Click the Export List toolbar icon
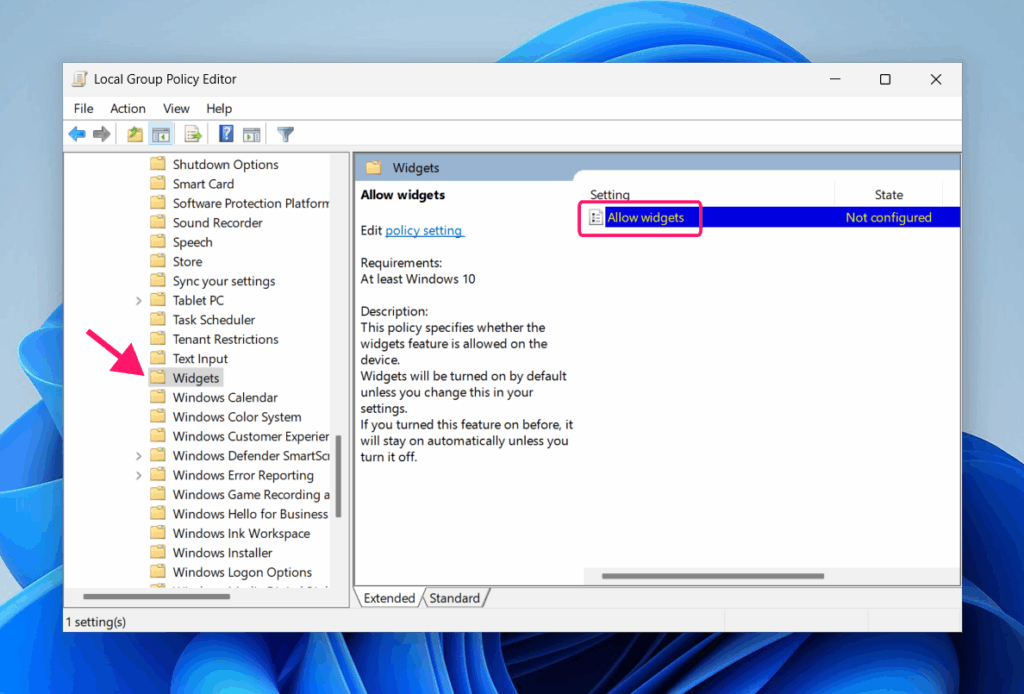This screenshot has height=694, width=1024. click(193, 134)
